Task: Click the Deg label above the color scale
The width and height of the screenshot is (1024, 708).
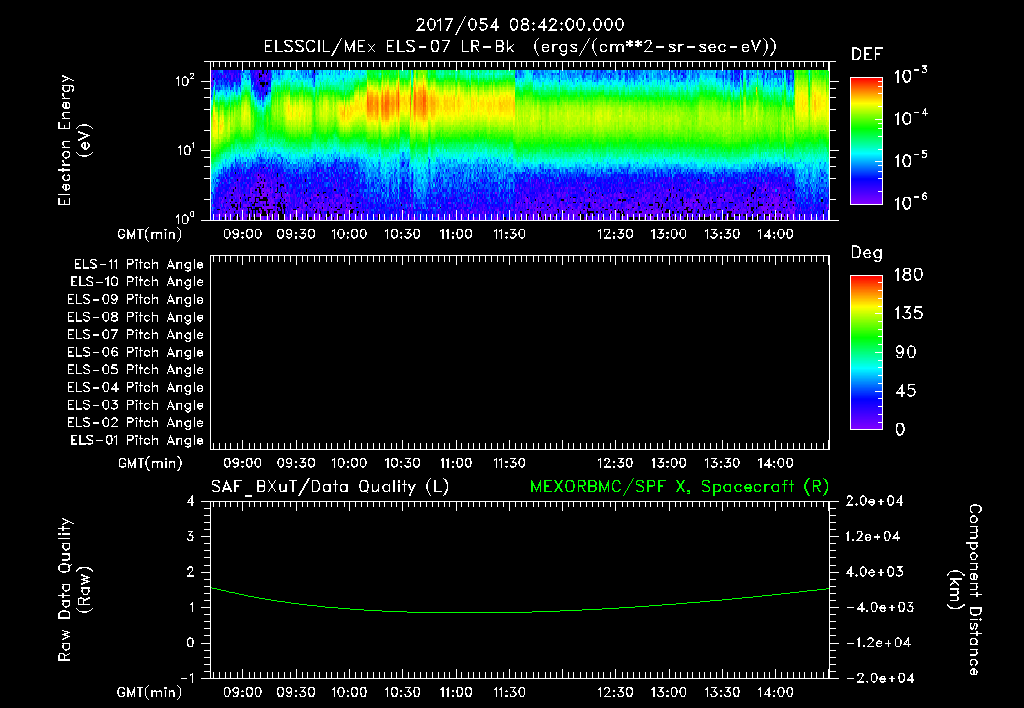Action: (x=867, y=253)
